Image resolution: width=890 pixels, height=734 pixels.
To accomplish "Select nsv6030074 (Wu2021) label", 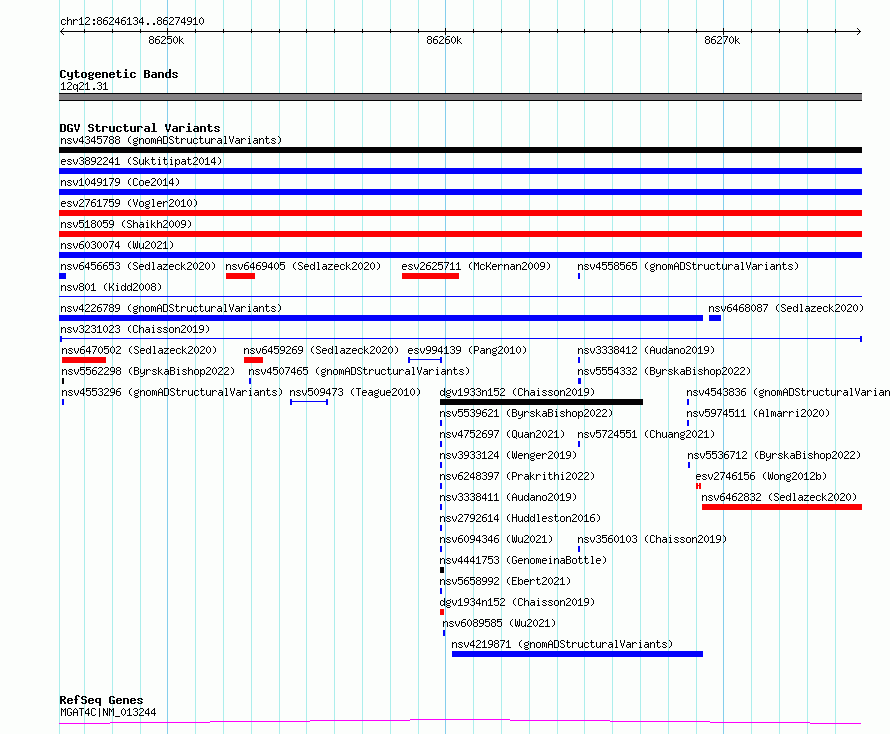I will (117, 245).
